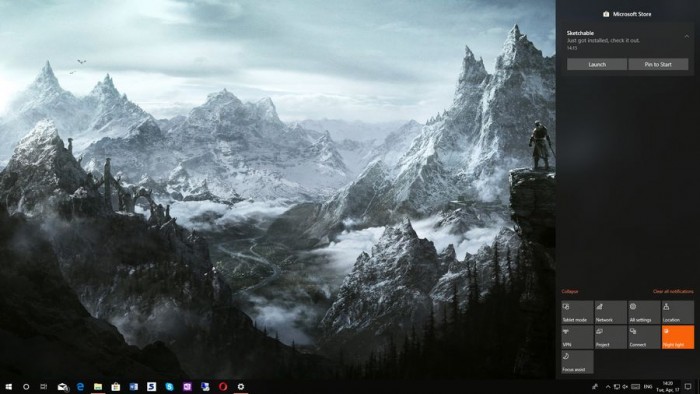Open the VPN quick action tile
700x394 pixels.
coord(577,337)
